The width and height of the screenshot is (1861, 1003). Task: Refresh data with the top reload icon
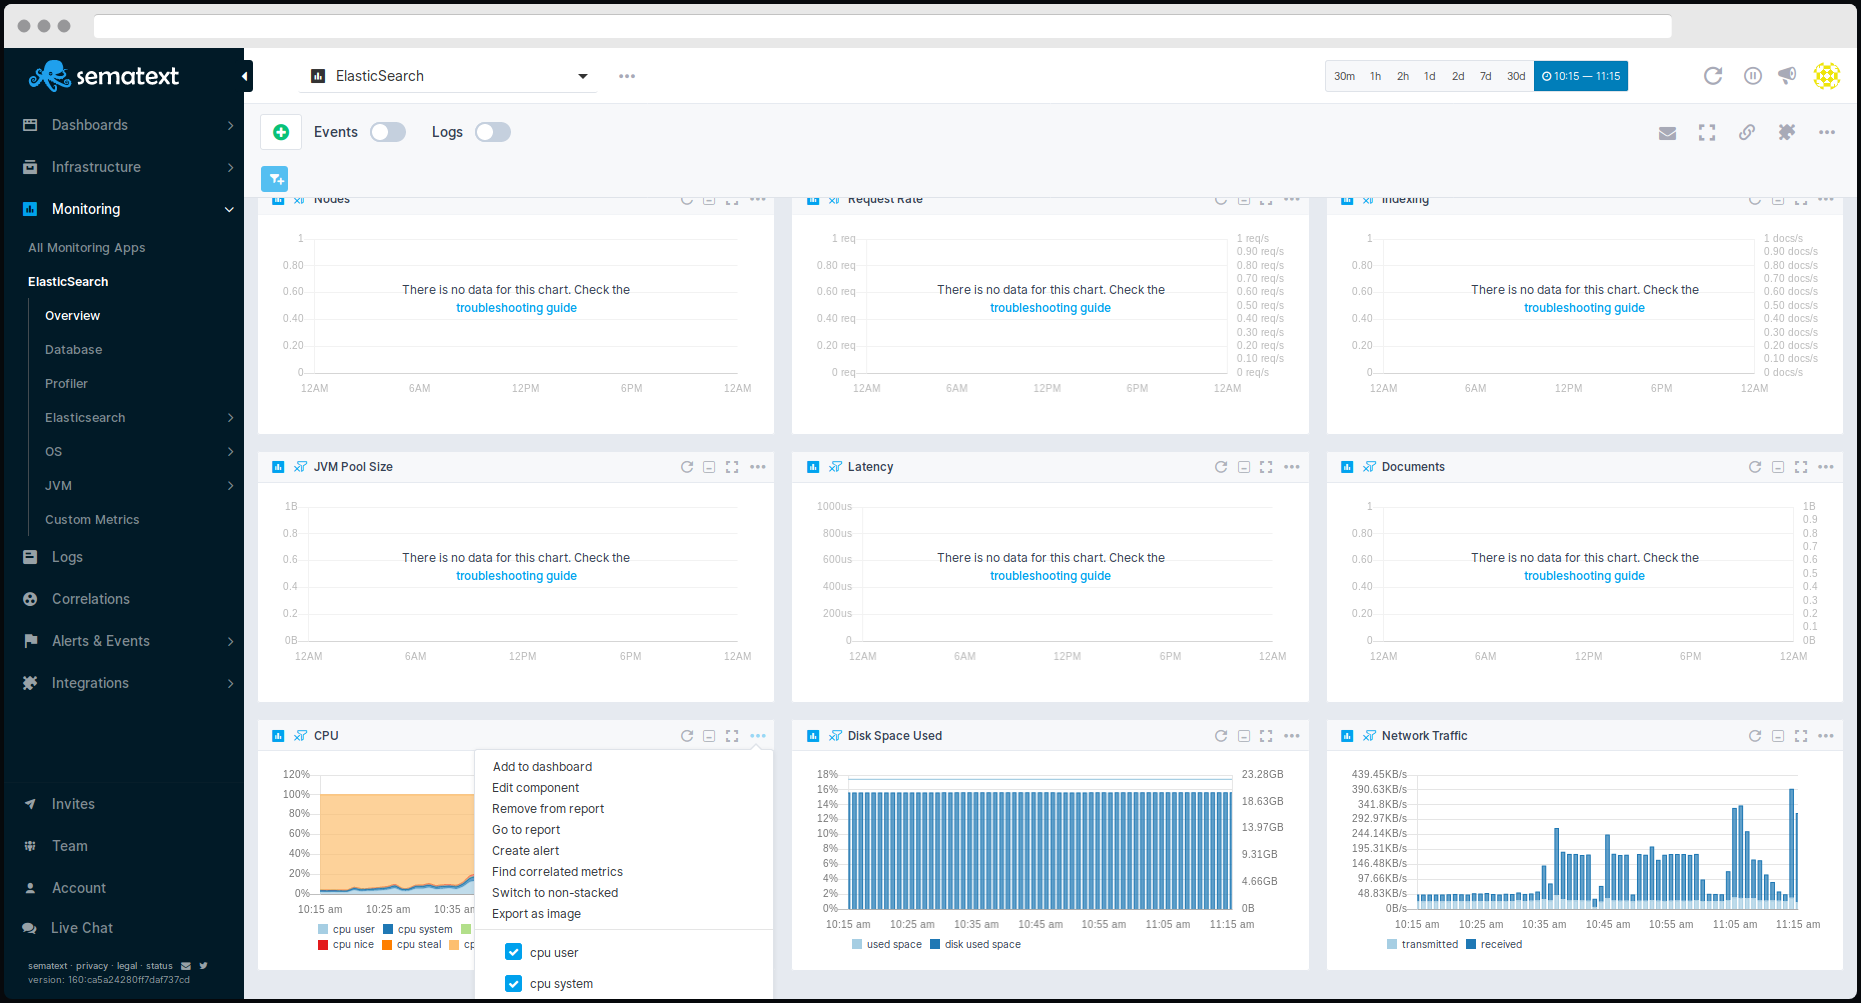coord(1713,76)
